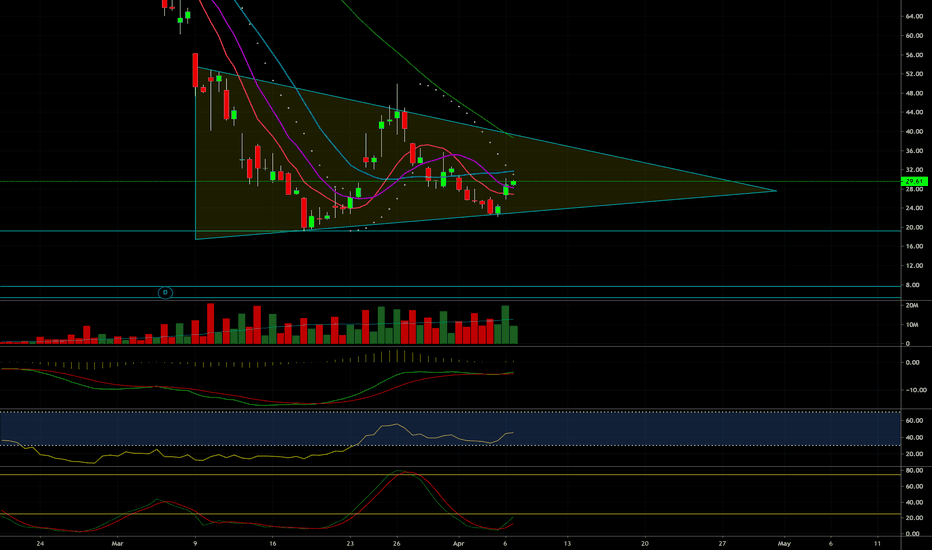932x550 pixels.
Task: Click the tallest green volume bar near Apr 6
Action: [x=505, y=325]
